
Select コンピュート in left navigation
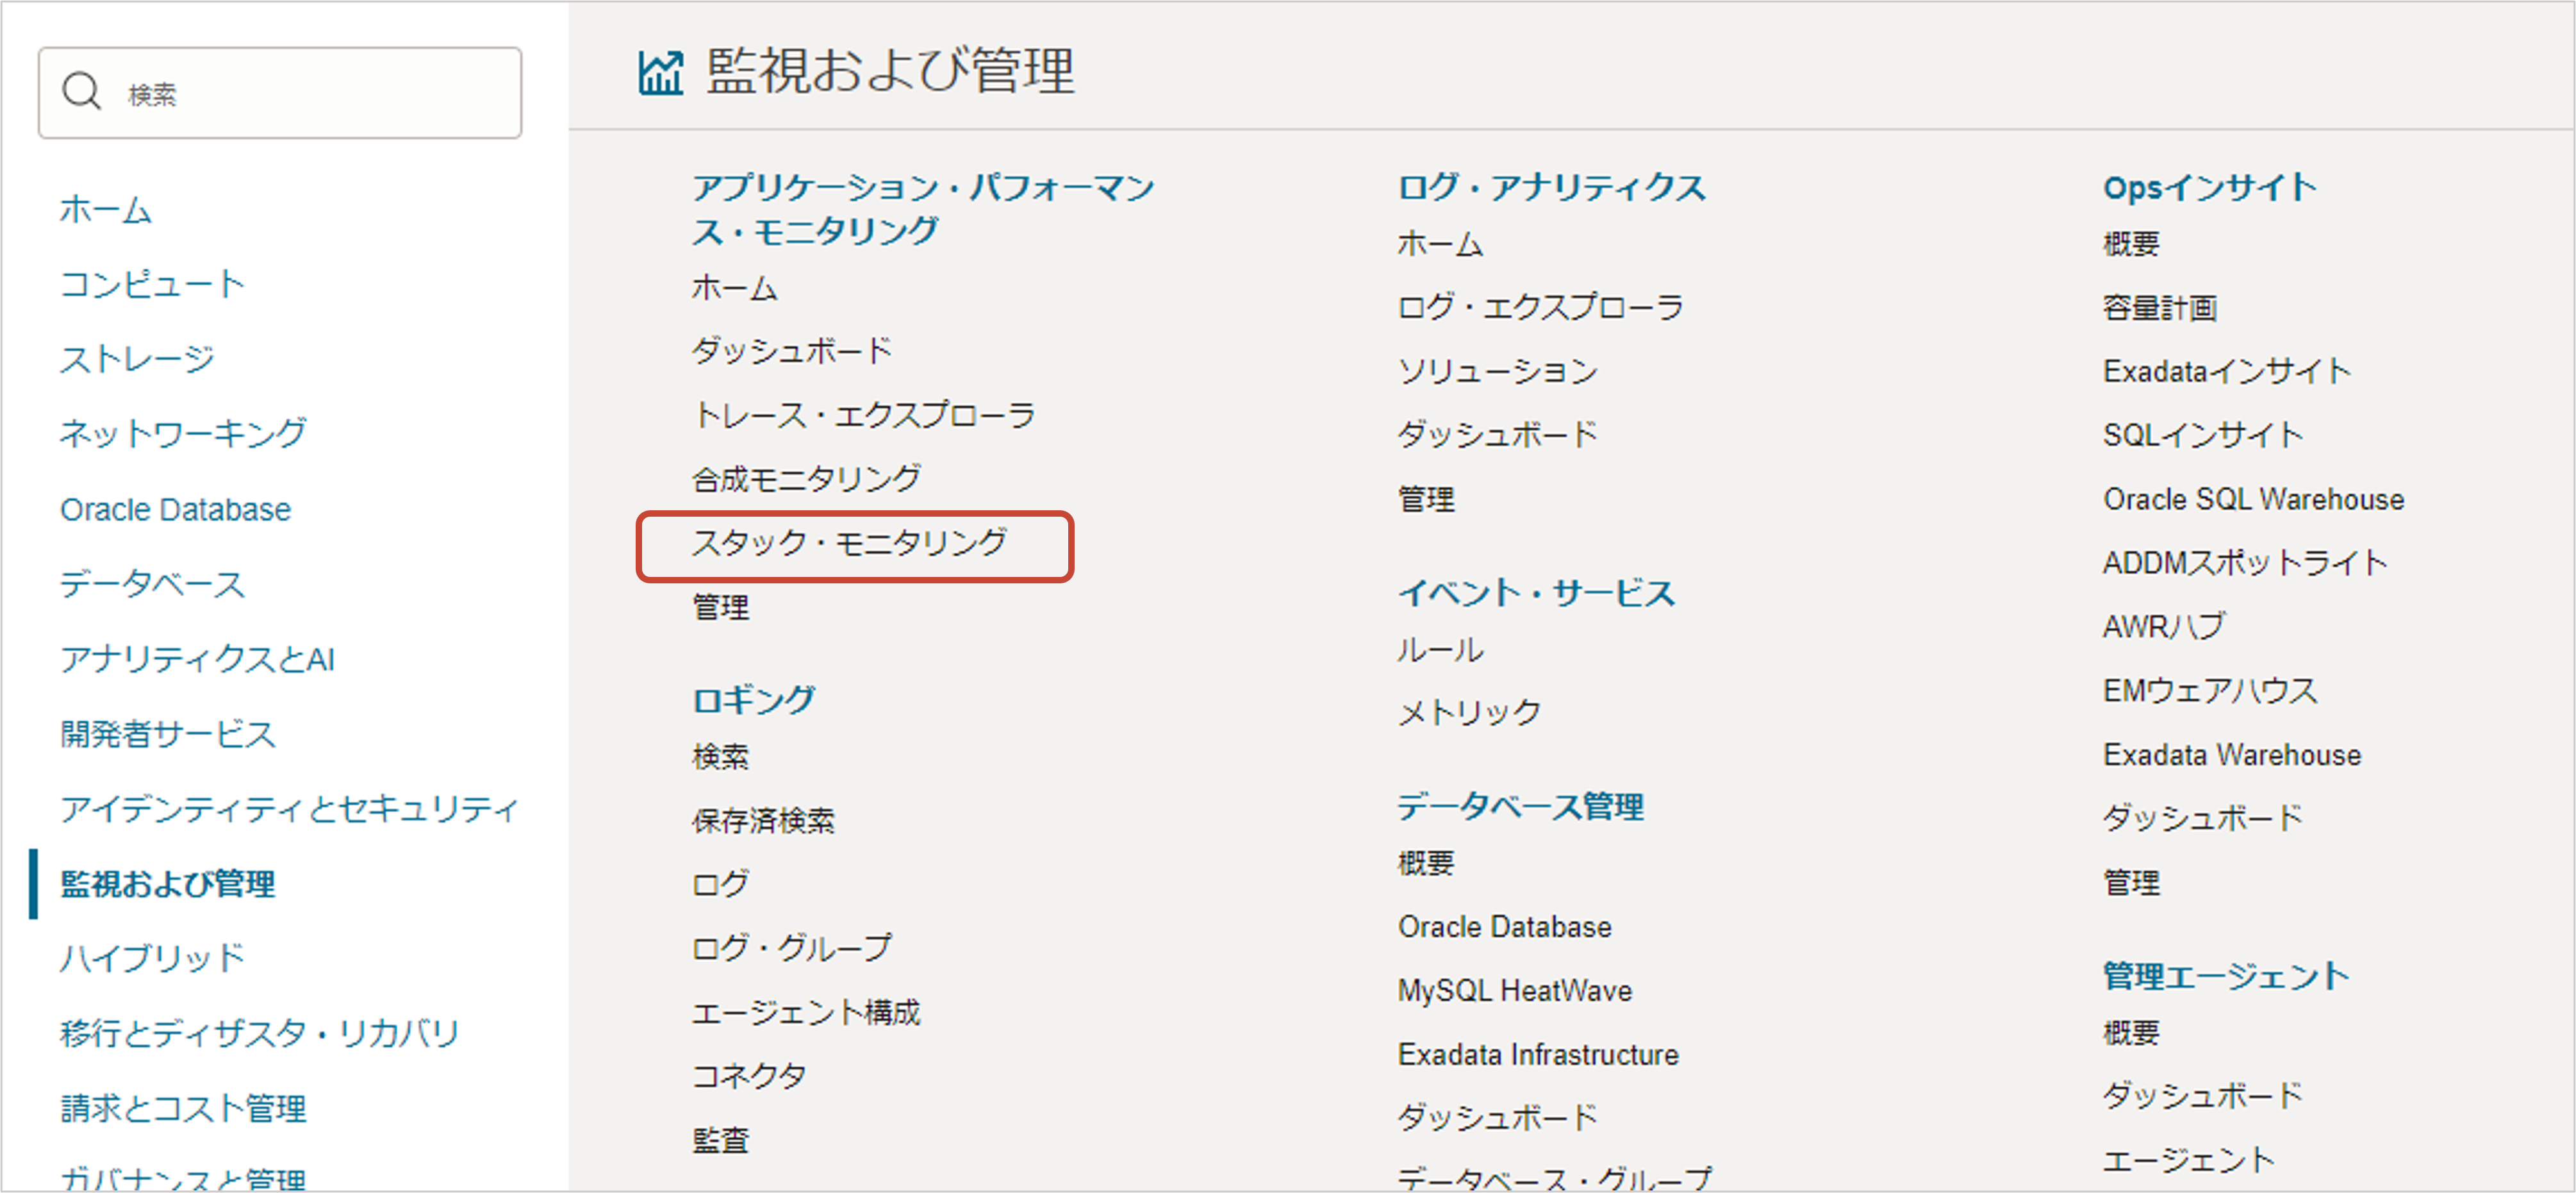152,285
